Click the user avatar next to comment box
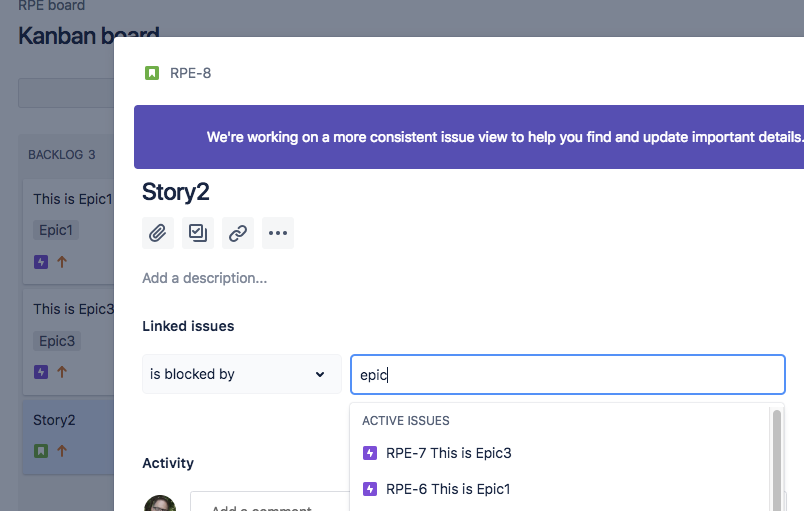This screenshot has height=511, width=804. tap(160, 503)
